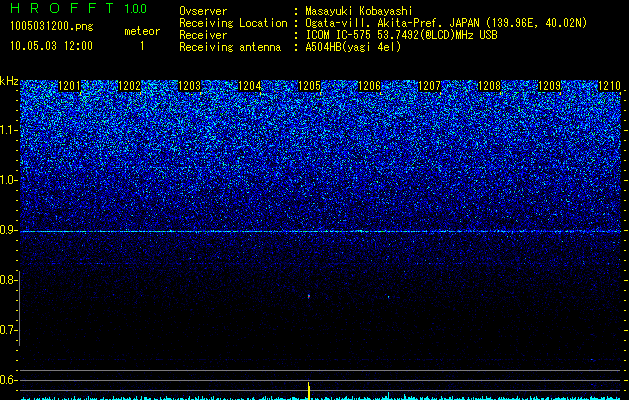The width and height of the screenshot is (629, 400).
Task: Select the version number 1.0.0
Action: tap(136, 8)
